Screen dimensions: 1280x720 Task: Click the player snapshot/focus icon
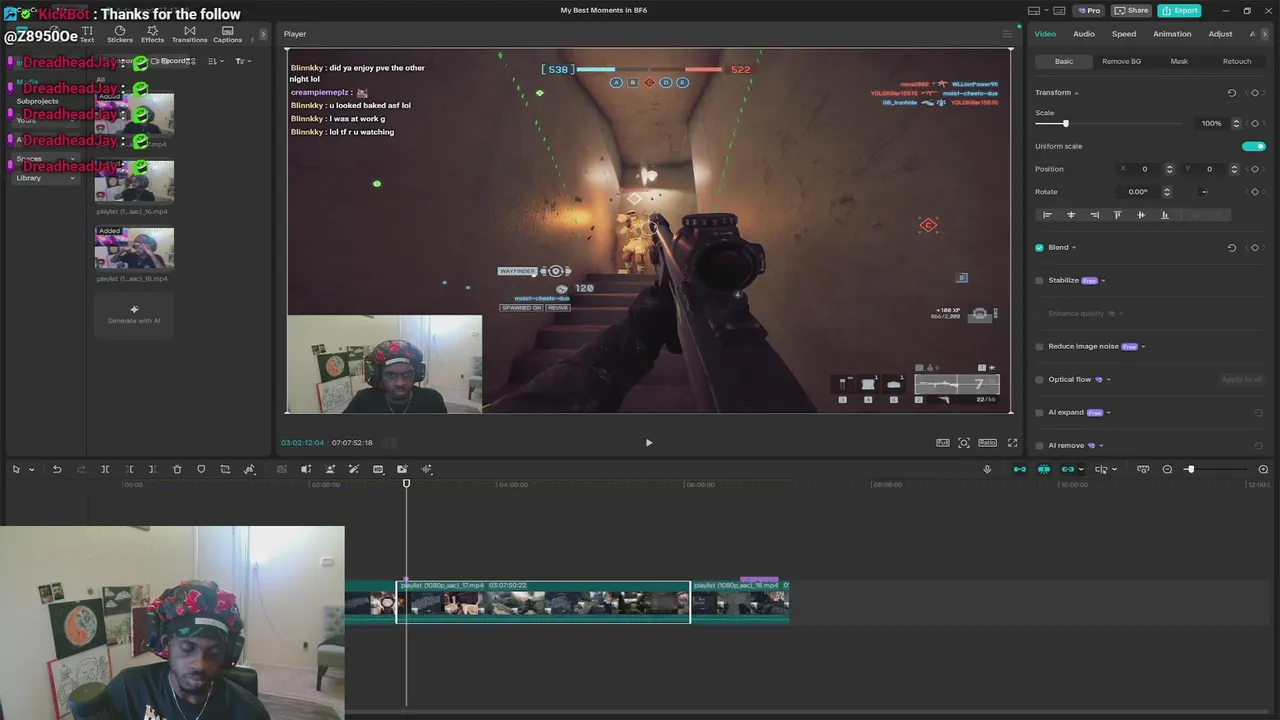tap(964, 442)
